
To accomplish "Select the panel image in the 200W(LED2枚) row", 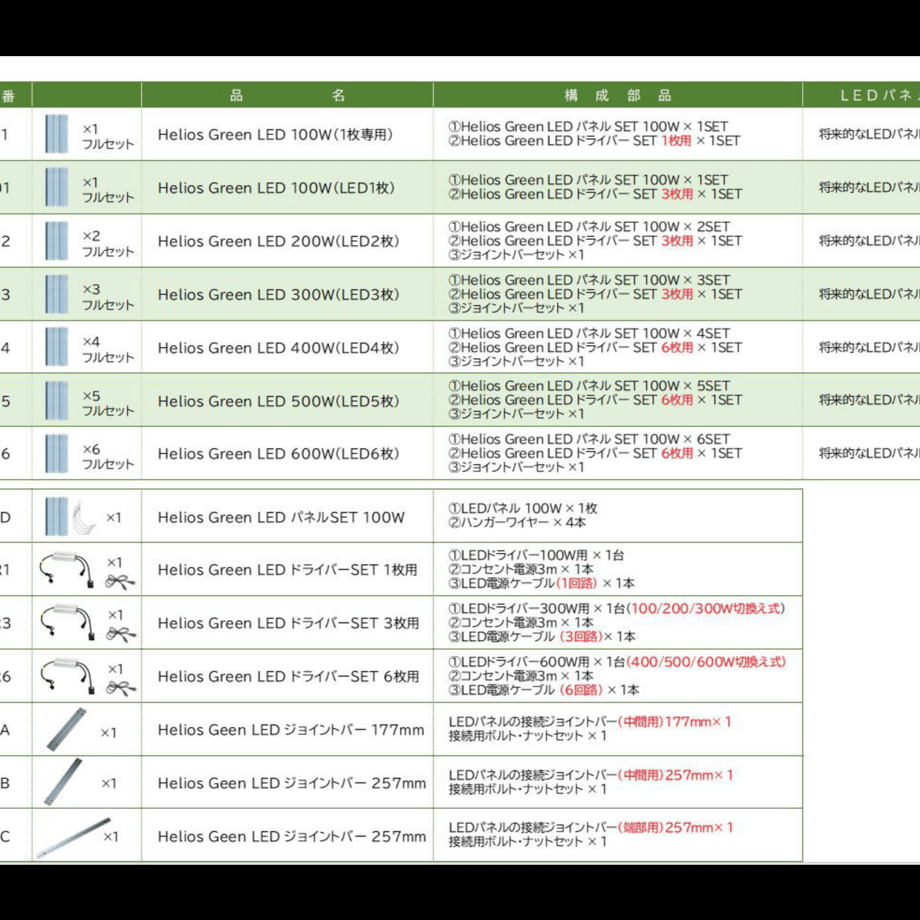I will point(56,241).
